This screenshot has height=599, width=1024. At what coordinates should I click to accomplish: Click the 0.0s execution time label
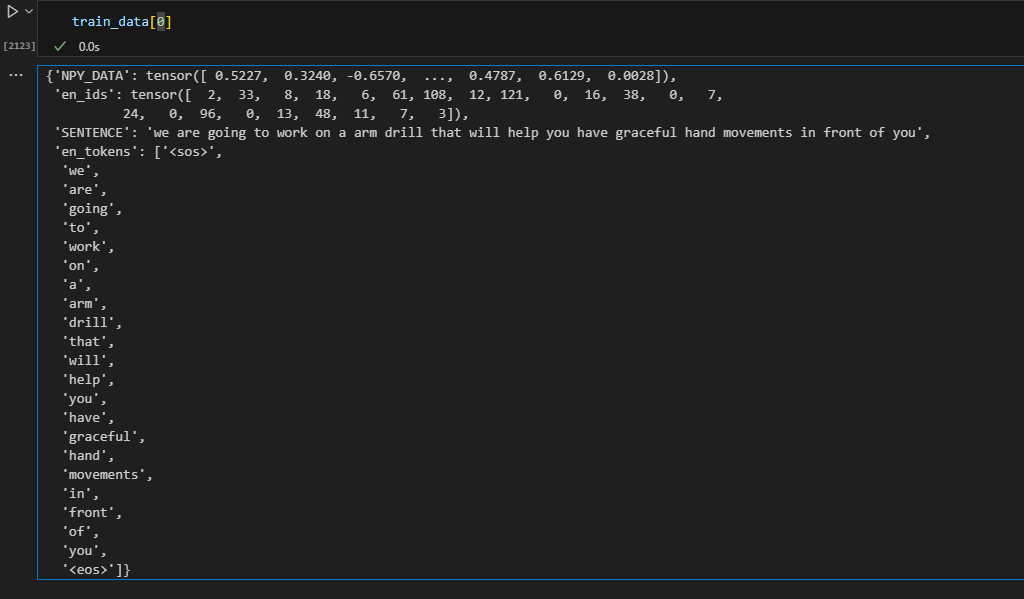coord(89,47)
